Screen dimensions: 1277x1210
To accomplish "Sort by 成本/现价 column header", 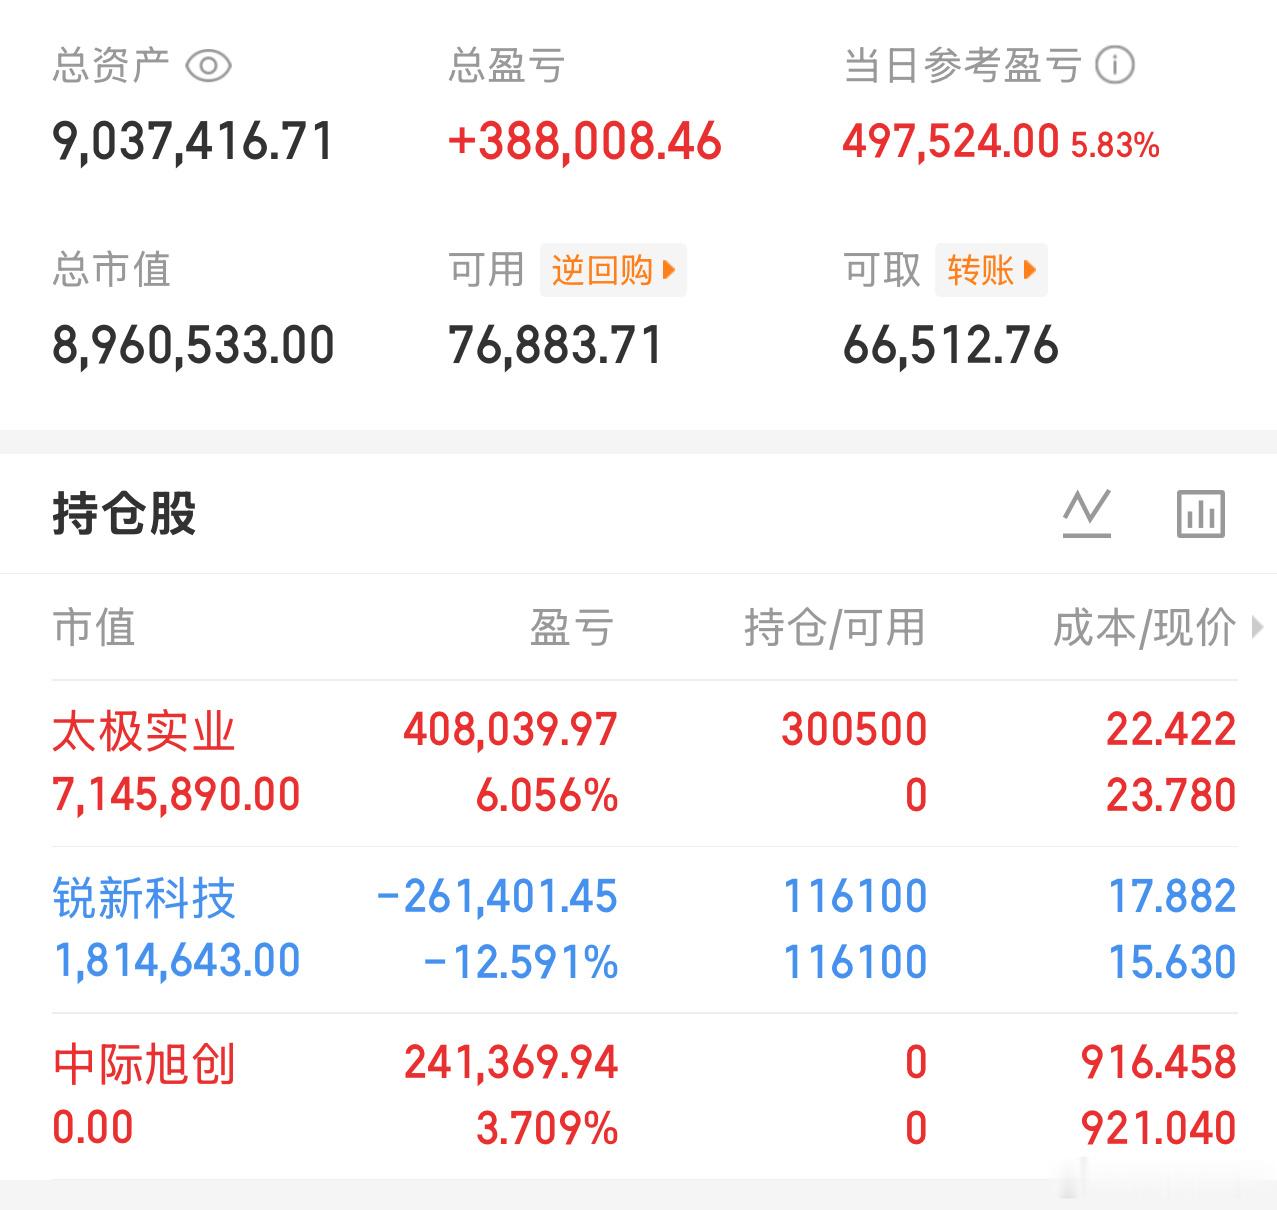I will click(1144, 628).
